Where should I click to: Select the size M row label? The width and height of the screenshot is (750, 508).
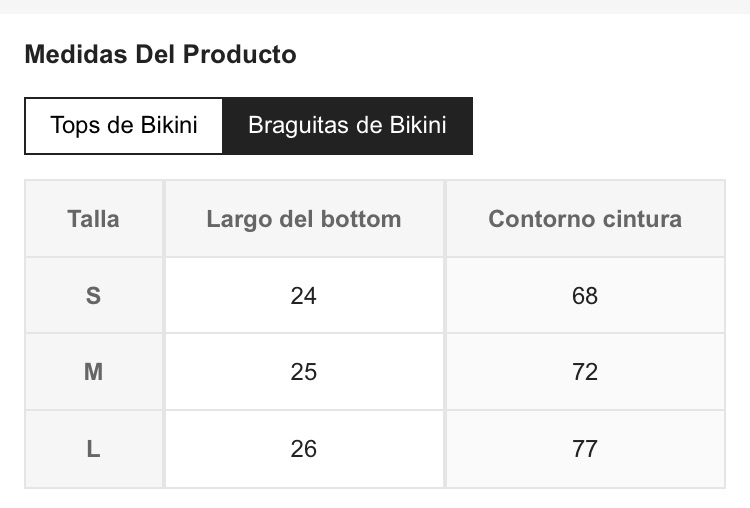click(94, 372)
